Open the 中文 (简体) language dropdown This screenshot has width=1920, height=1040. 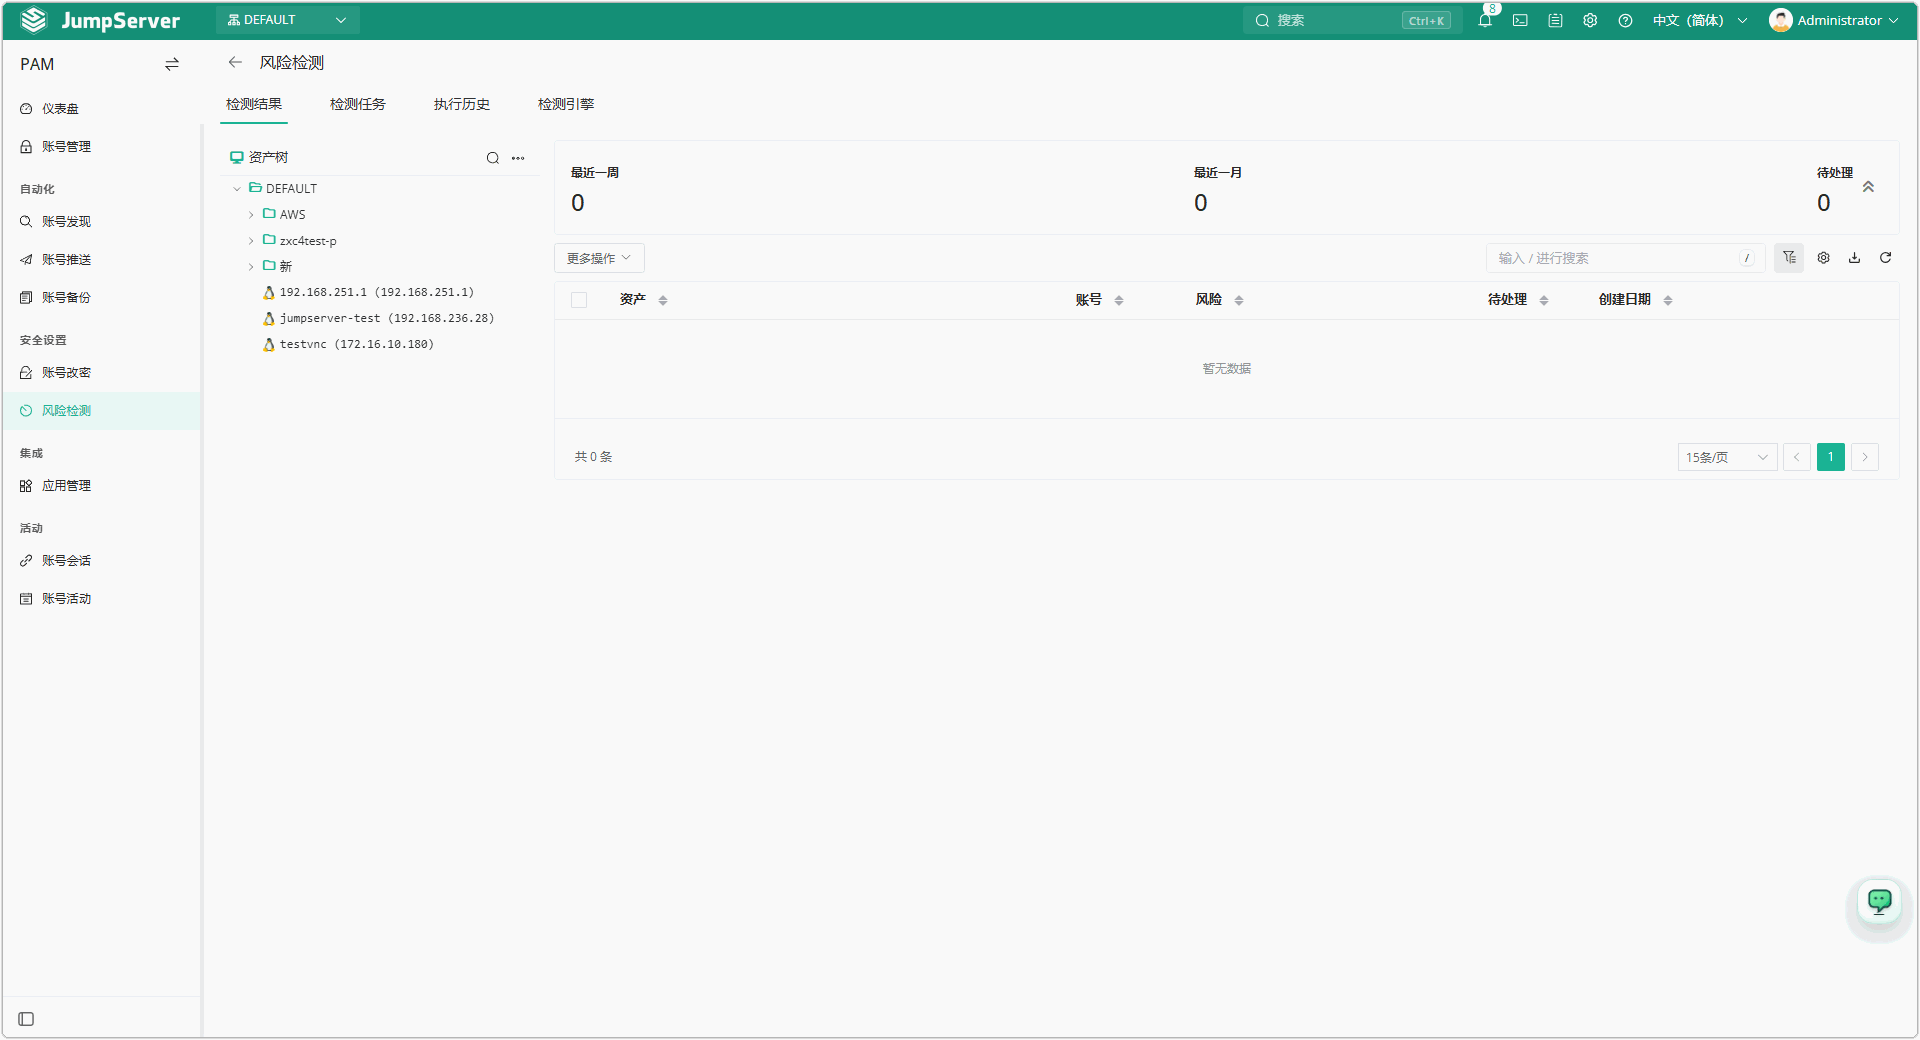point(1700,20)
